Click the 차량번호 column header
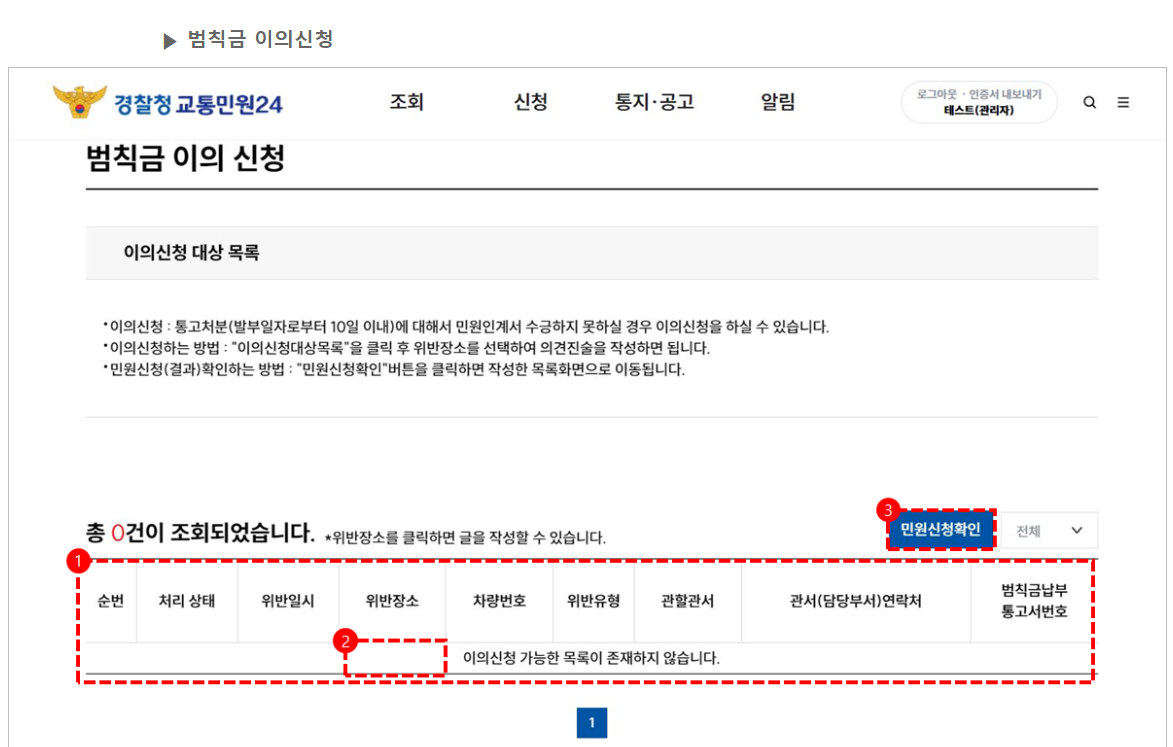The width and height of the screenshot is (1173, 747). pyautogui.click(x=498, y=602)
